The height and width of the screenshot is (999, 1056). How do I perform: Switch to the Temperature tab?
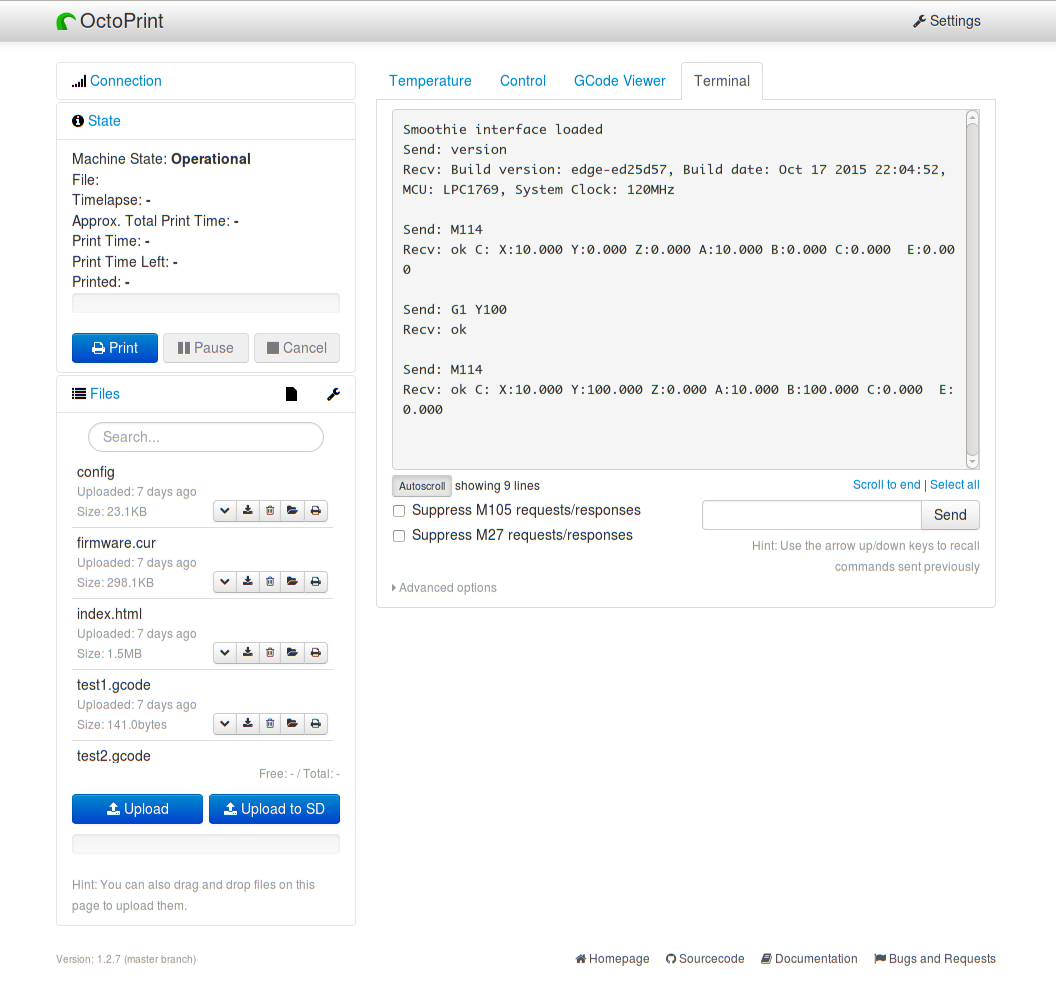[x=430, y=81]
